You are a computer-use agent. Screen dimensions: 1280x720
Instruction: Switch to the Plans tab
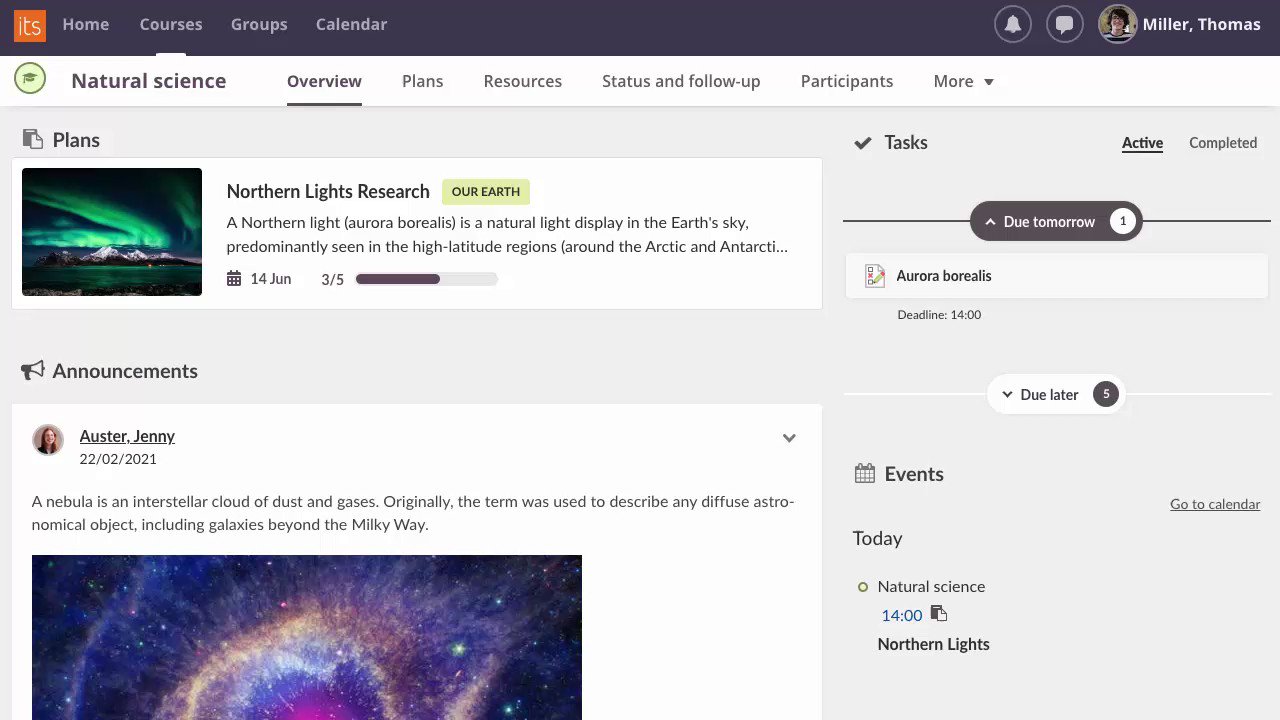tap(422, 81)
